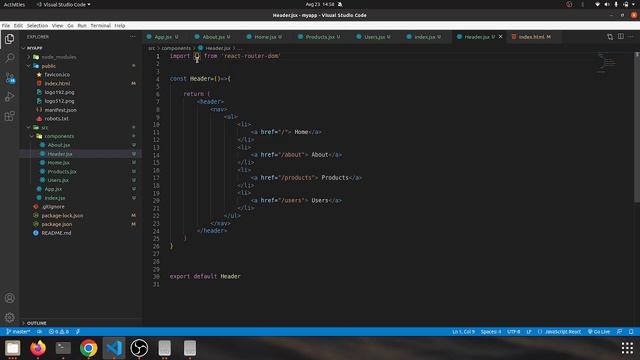This screenshot has height=360, width=640.
Task: Open the Terminal menu
Action: 100,25
